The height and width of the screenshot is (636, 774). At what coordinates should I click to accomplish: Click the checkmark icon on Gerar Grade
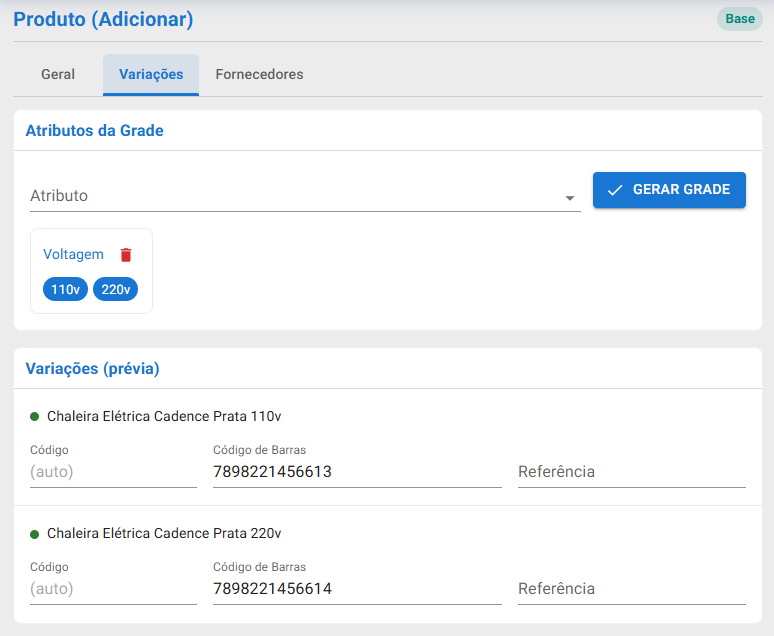615,190
